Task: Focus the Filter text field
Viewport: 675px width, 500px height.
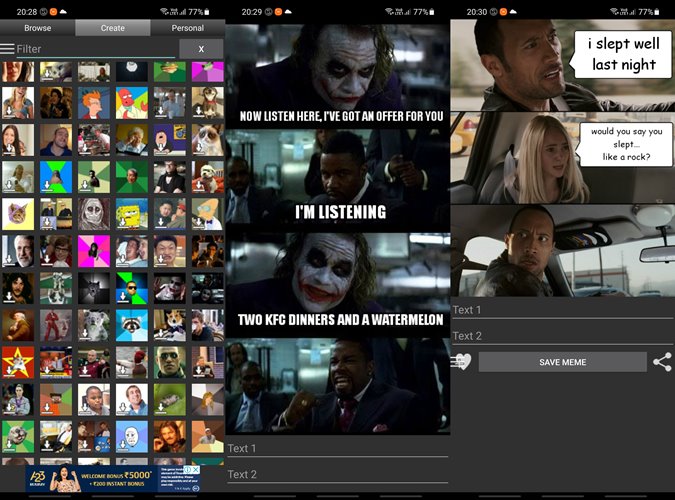Action: [x=96, y=49]
